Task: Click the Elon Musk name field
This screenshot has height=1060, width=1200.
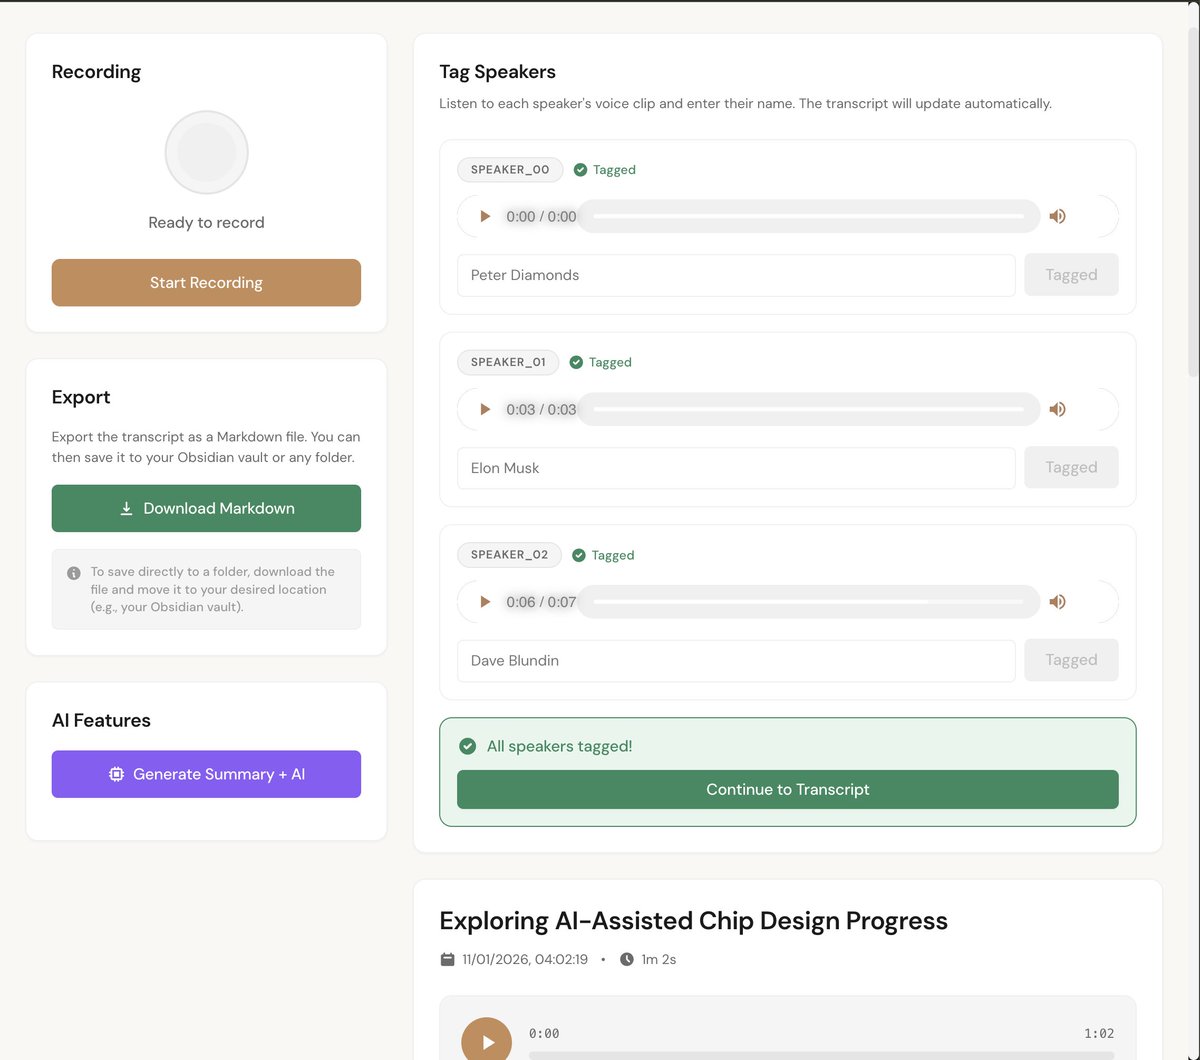Action: point(736,468)
